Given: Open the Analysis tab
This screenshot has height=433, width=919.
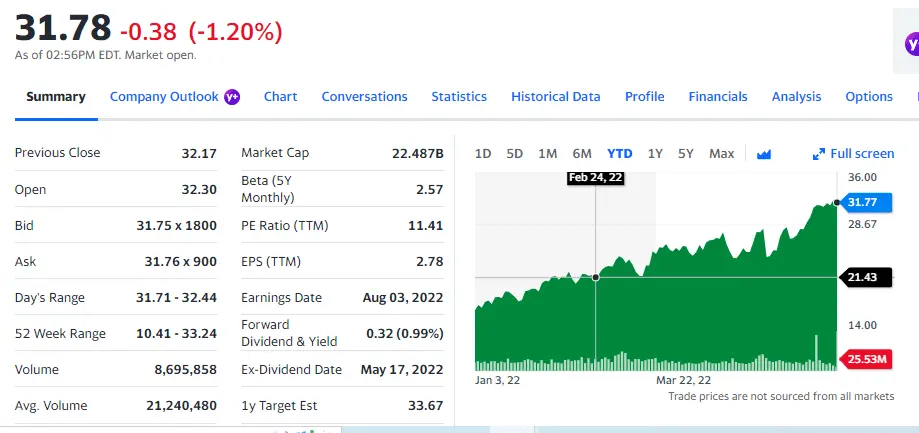Looking at the screenshot, I should pos(796,97).
